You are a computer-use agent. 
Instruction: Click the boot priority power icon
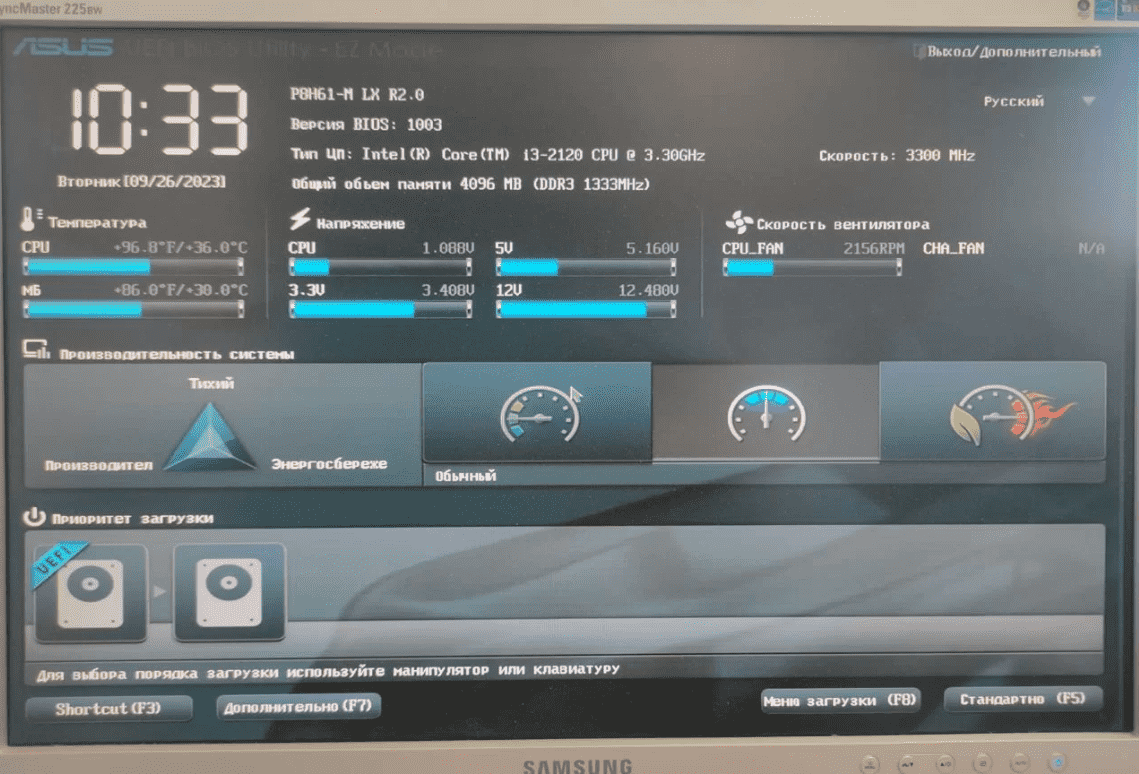pos(34,516)
